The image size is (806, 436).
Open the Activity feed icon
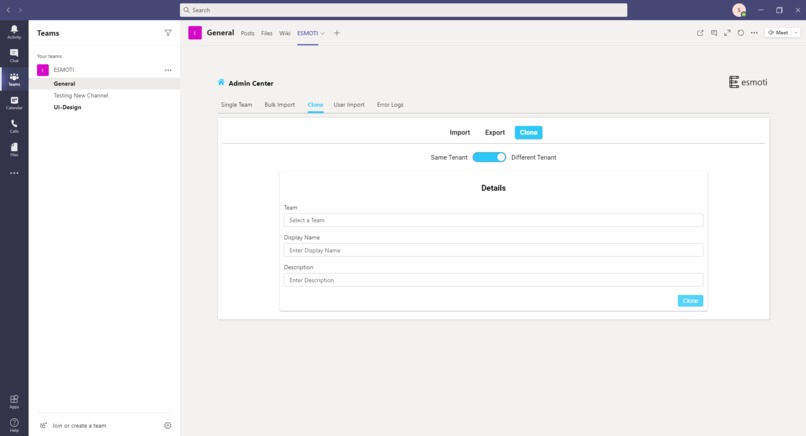pyautogui.click(x=14, y=31)
